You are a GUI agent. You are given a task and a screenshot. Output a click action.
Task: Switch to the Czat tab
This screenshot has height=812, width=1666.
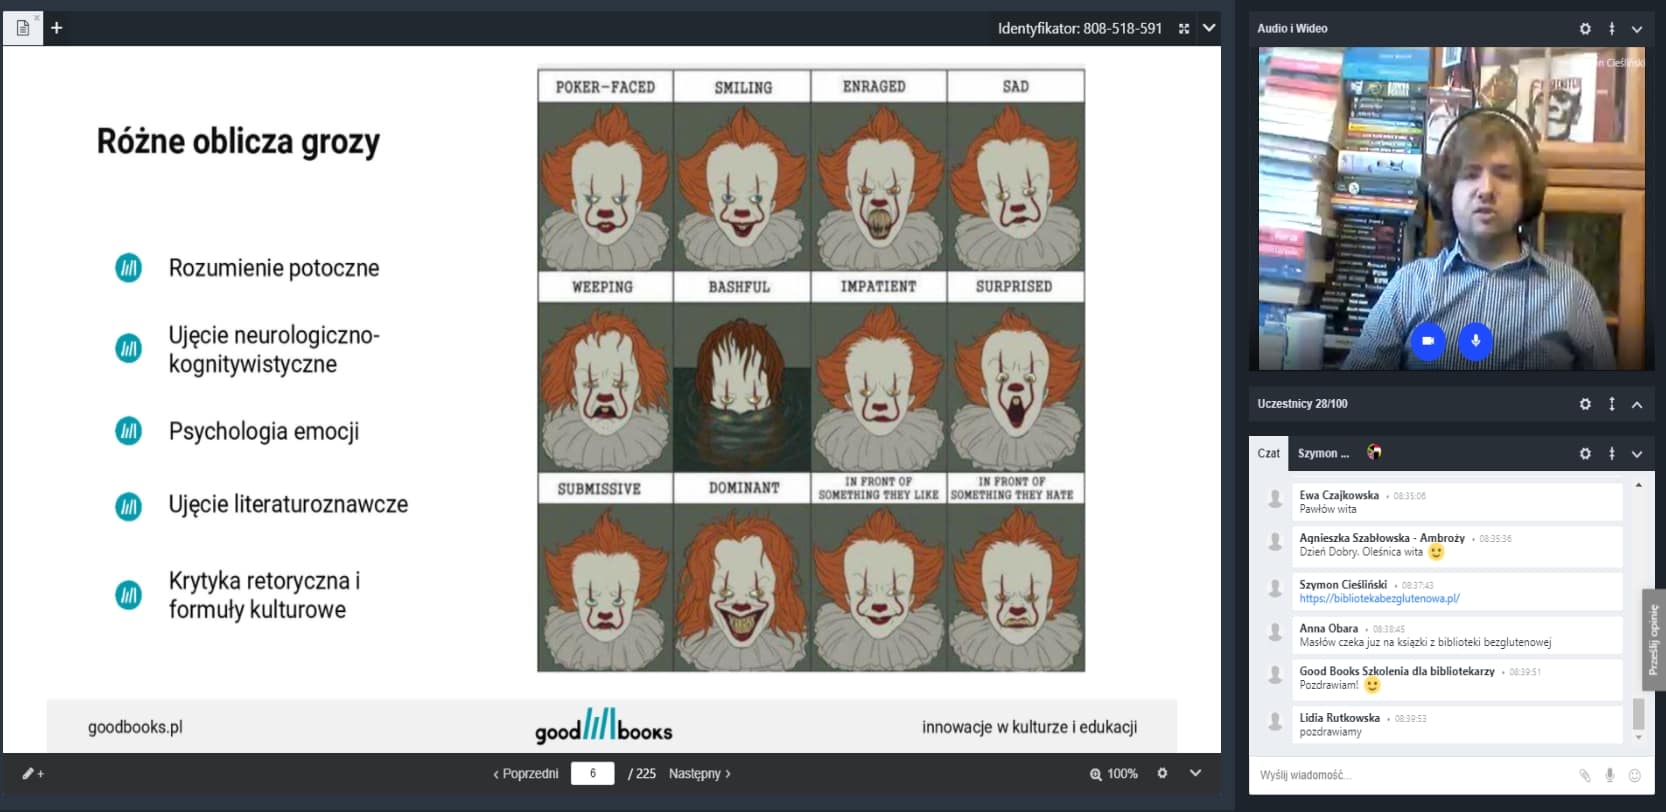[x=1268, y=453]
